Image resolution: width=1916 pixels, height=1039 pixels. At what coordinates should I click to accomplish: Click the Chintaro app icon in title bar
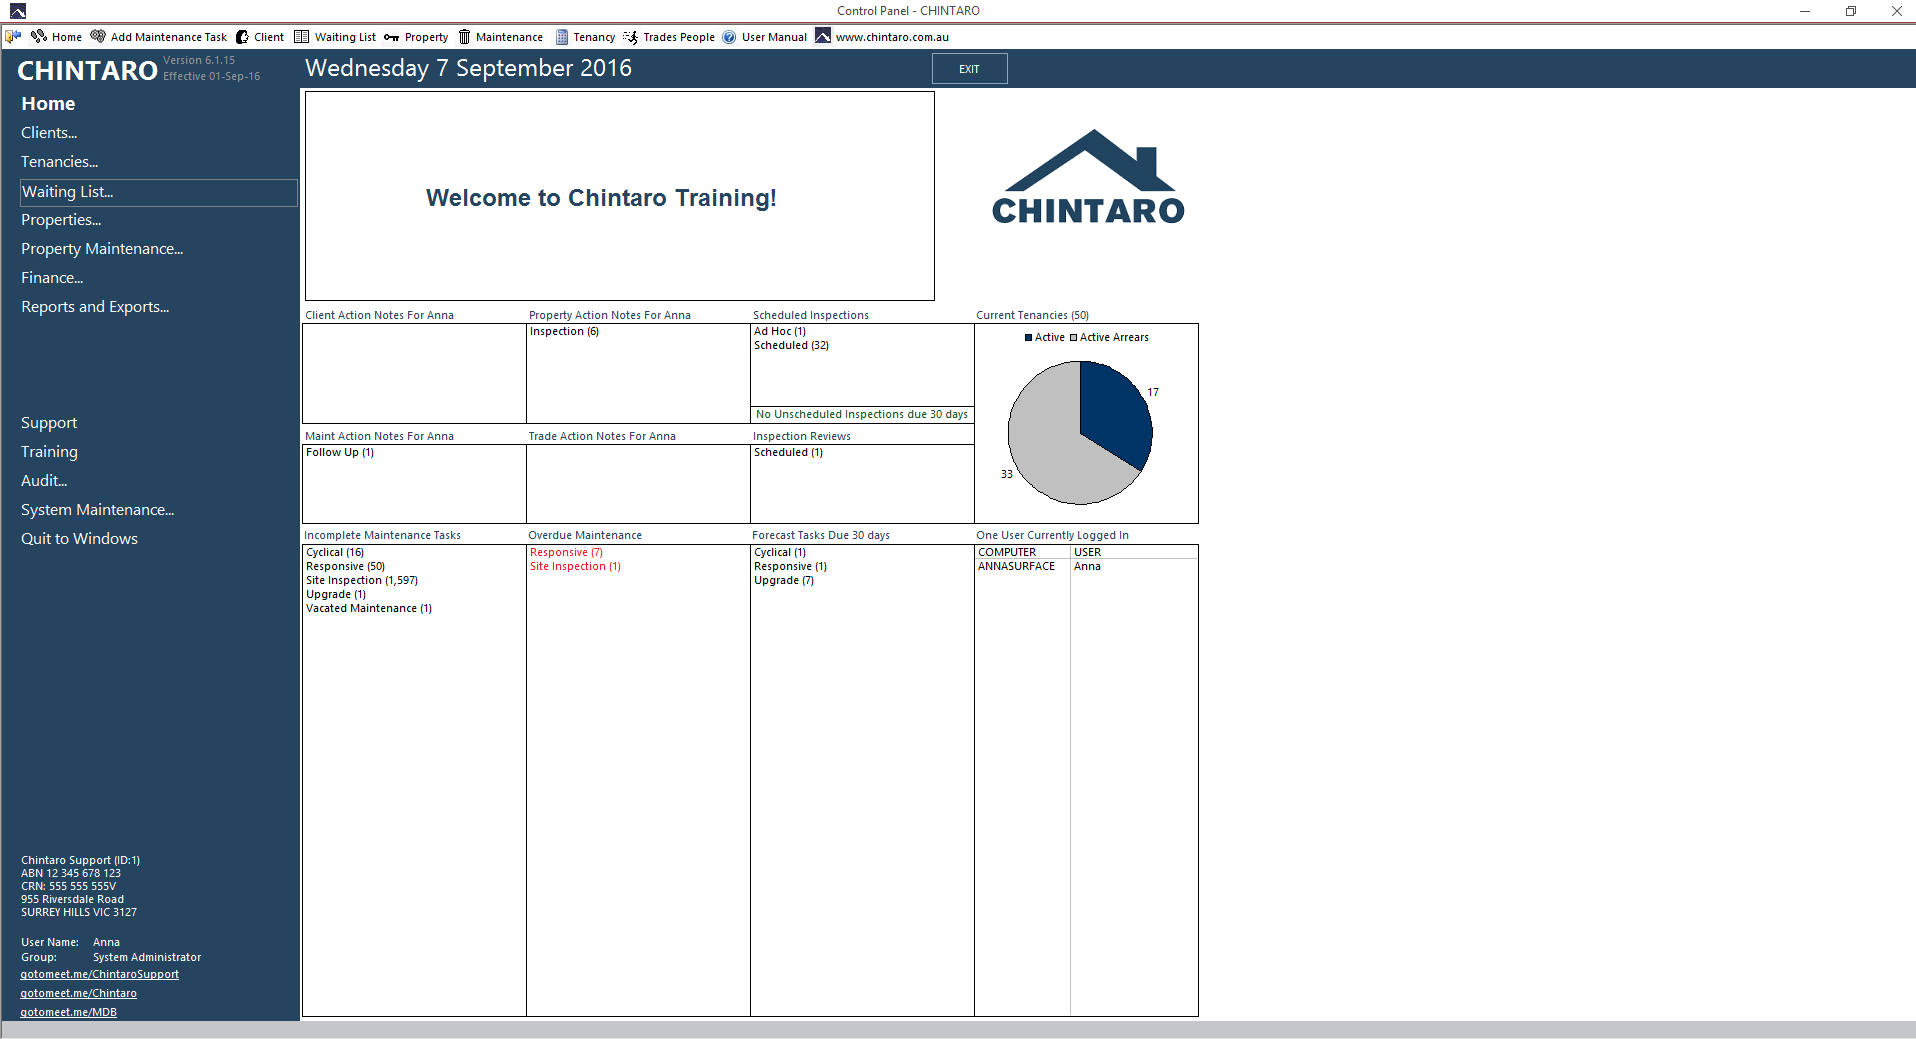(17, 11)
